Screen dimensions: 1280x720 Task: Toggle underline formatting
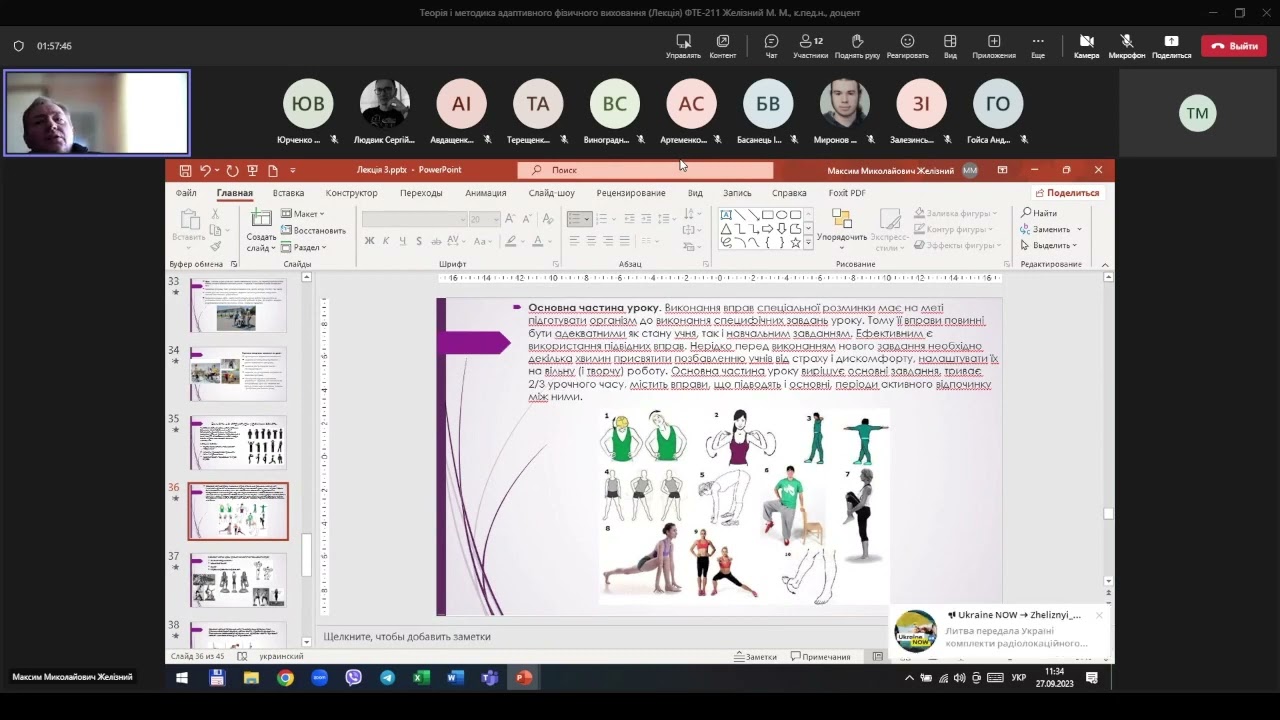(402, 241)
